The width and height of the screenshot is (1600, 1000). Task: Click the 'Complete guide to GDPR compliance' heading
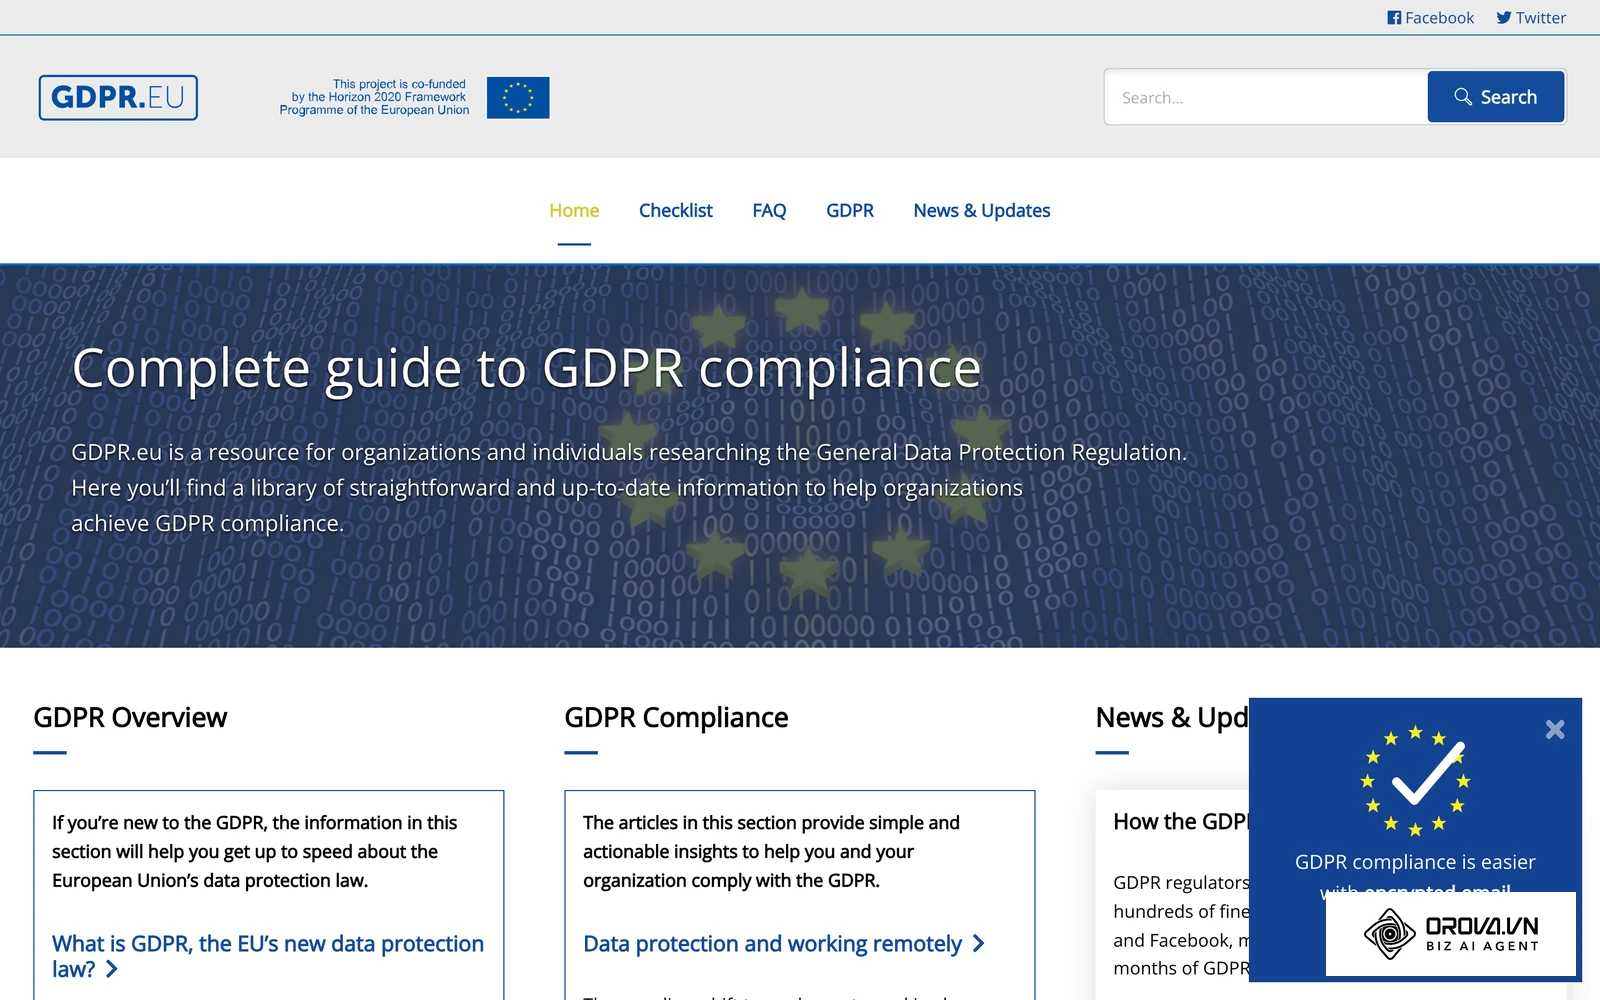527,368
